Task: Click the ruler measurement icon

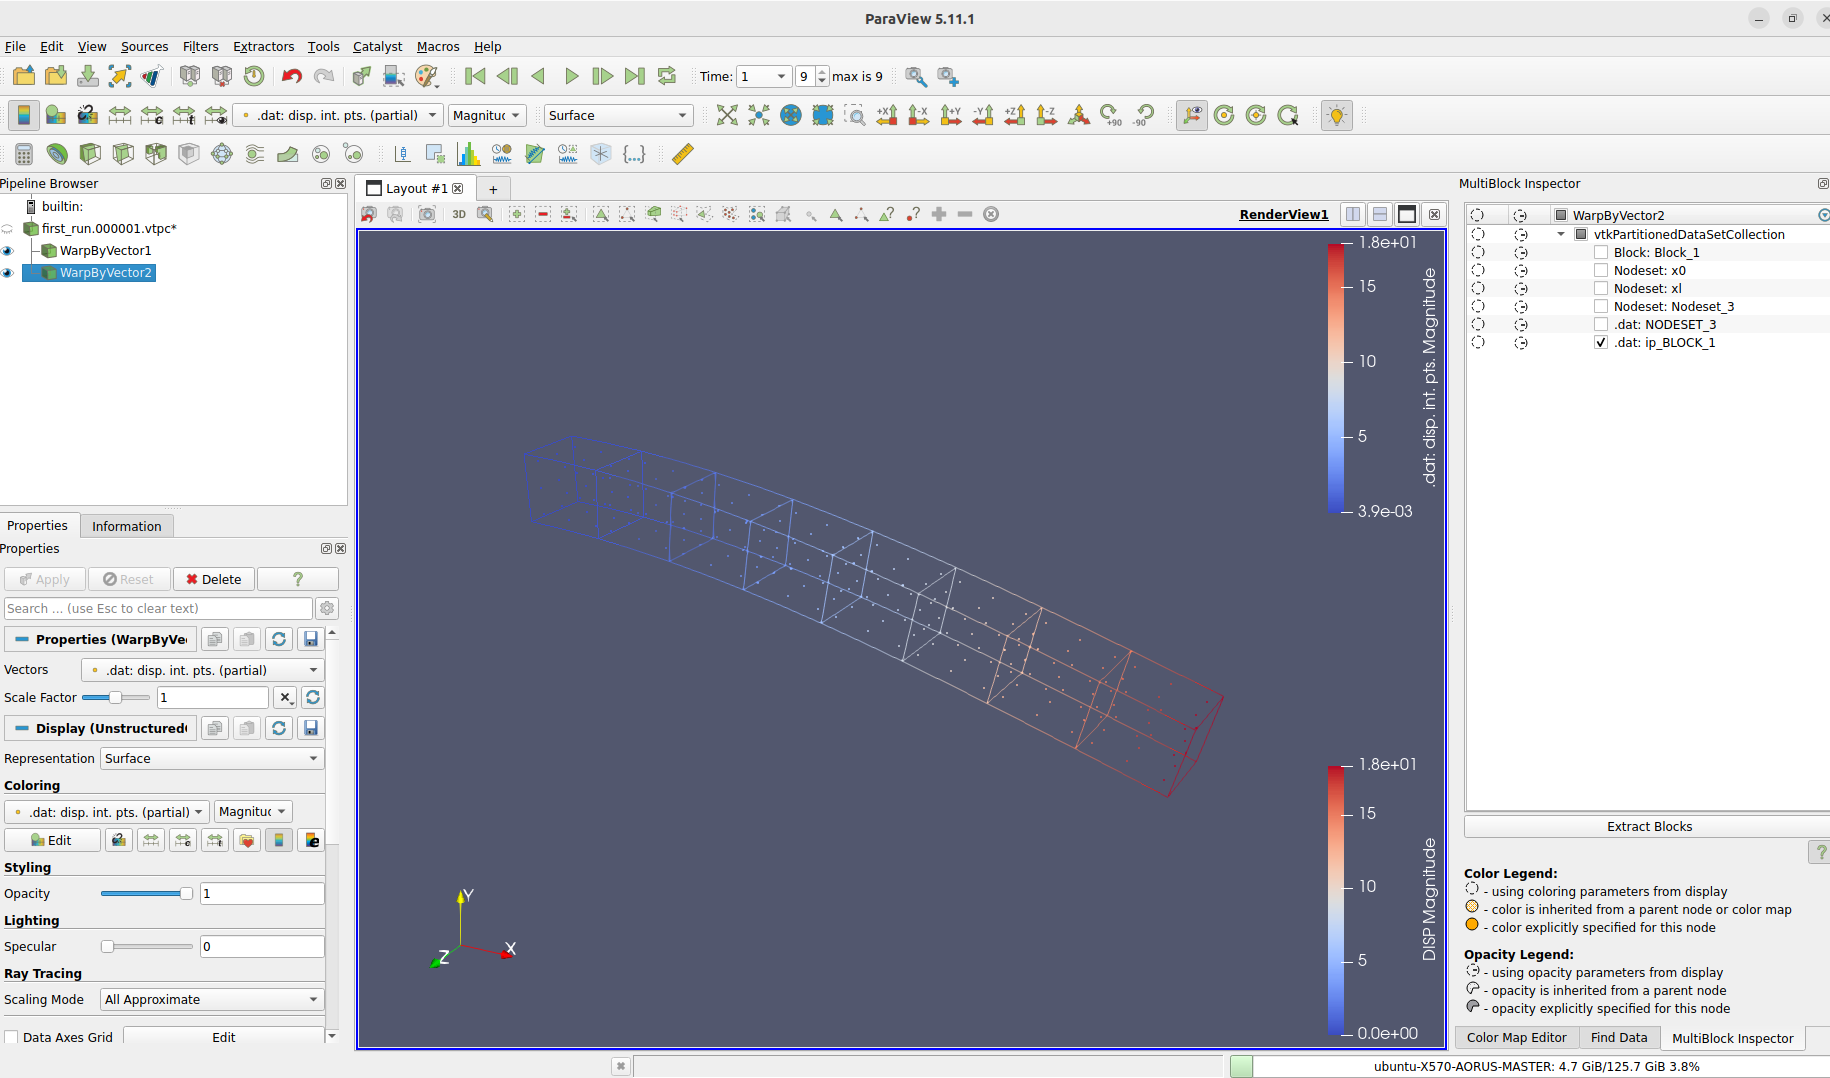Action: [683, 154]
